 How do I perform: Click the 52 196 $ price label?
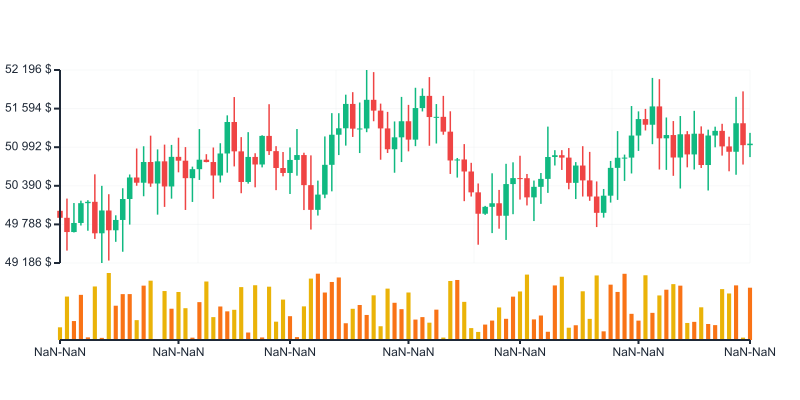(x=30, y=69)
